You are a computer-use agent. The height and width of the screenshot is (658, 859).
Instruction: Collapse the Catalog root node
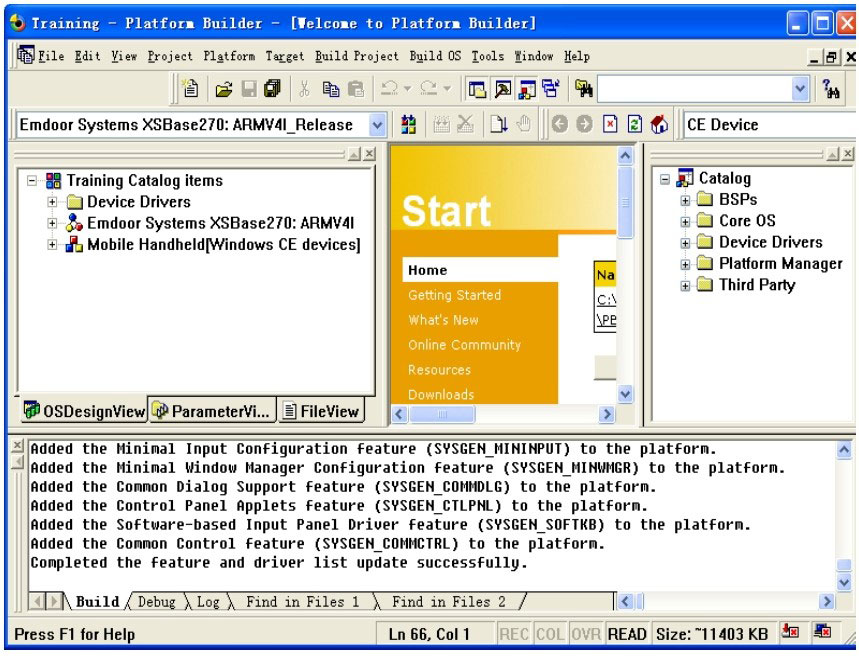pyautogui.click(x=665, y=179)
